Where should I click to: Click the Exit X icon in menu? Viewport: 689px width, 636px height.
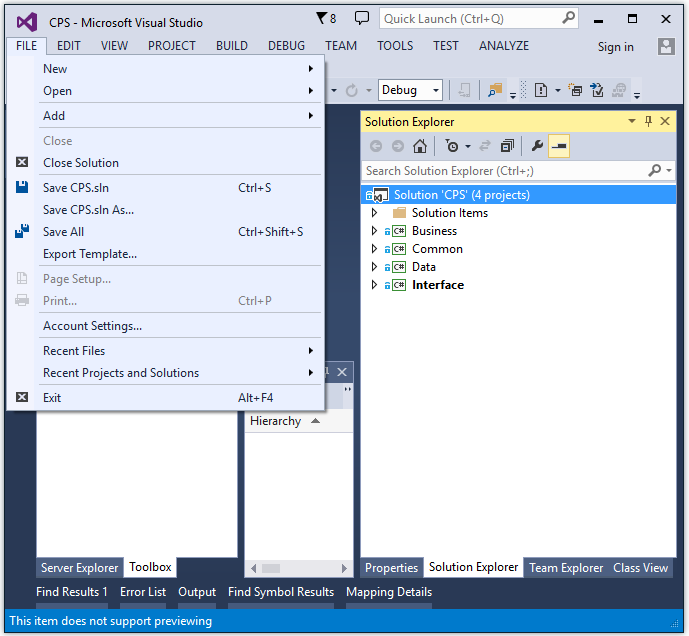click(22, 397)
